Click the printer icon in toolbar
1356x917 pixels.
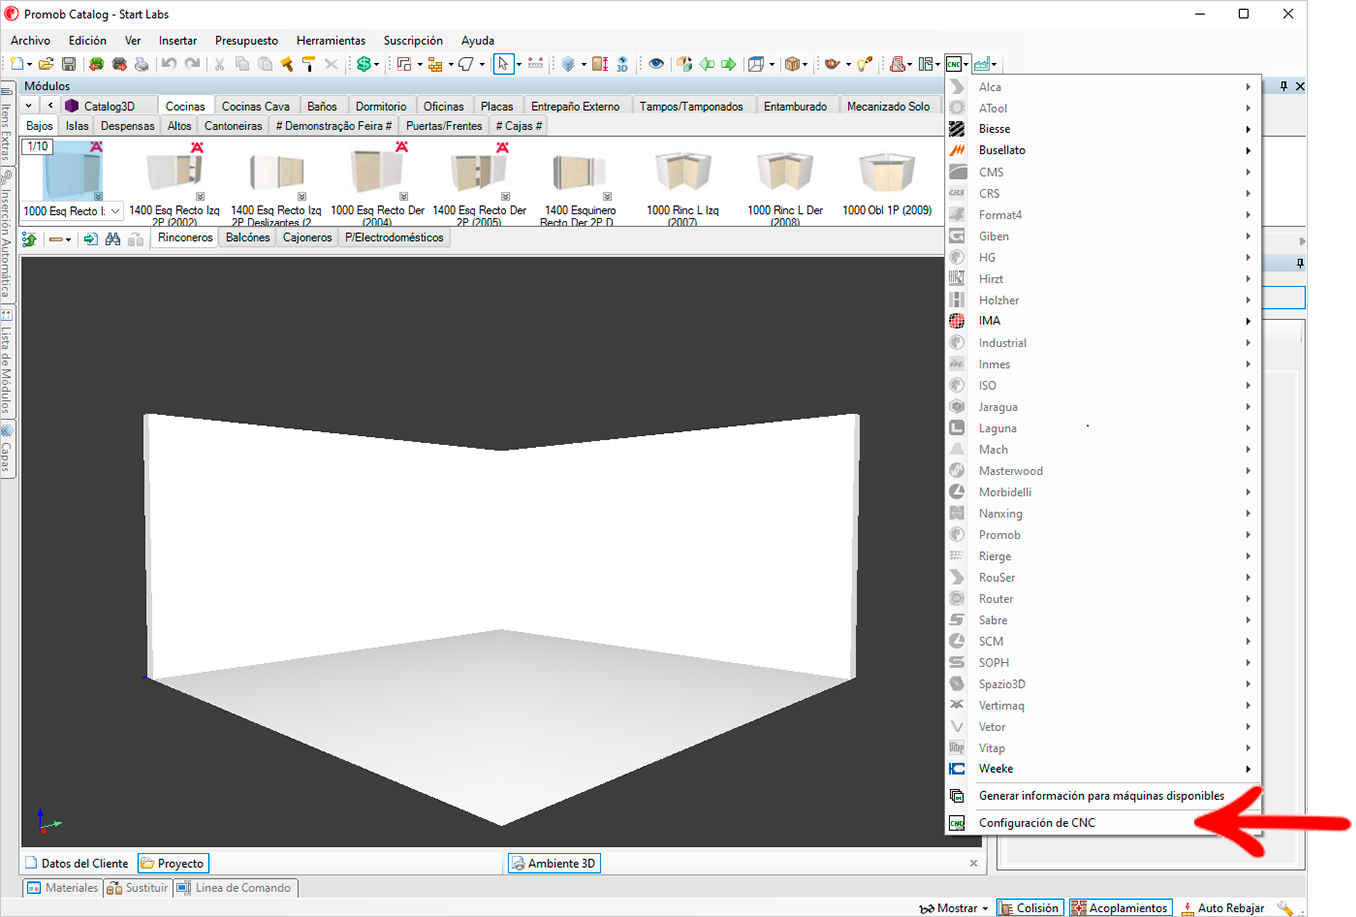(141, 64)
